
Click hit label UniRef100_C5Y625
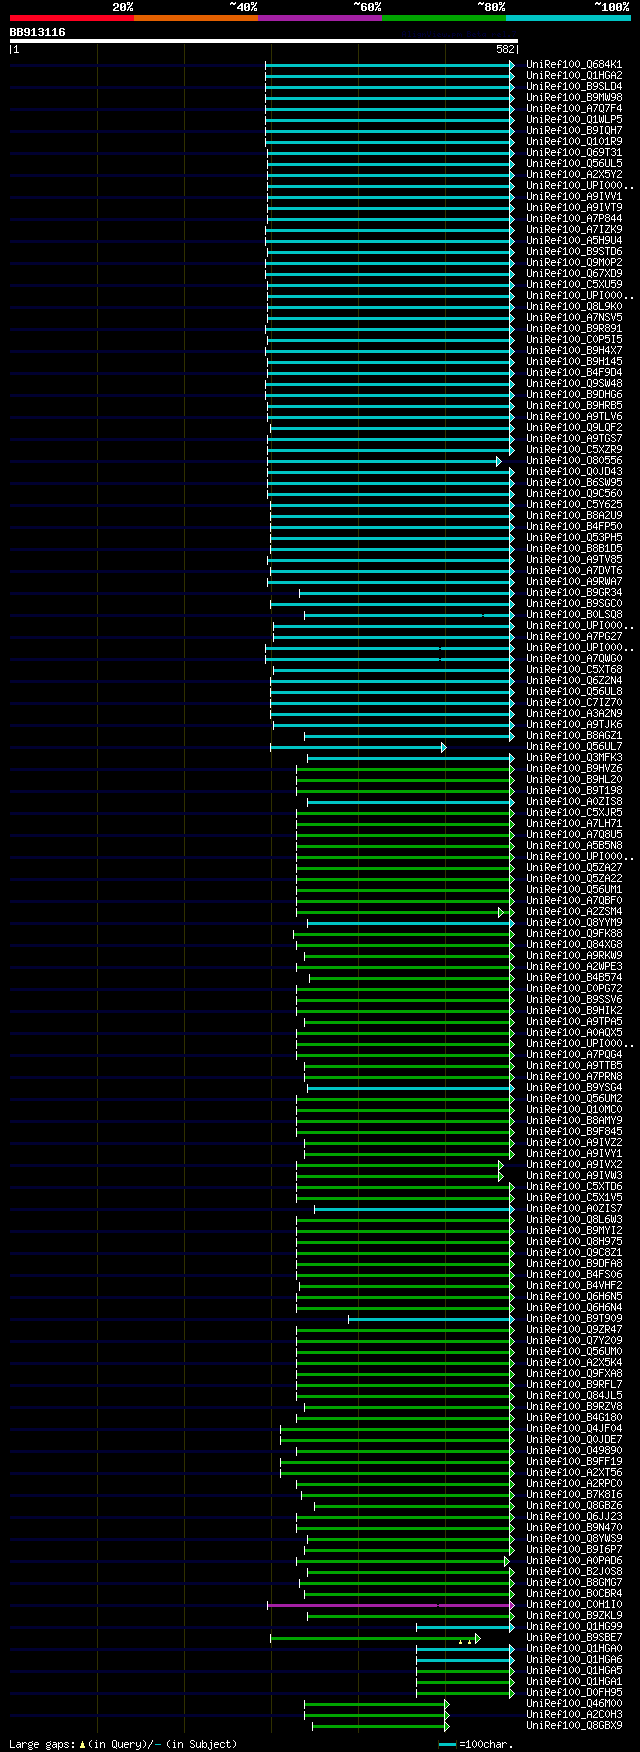pos(574,505)
